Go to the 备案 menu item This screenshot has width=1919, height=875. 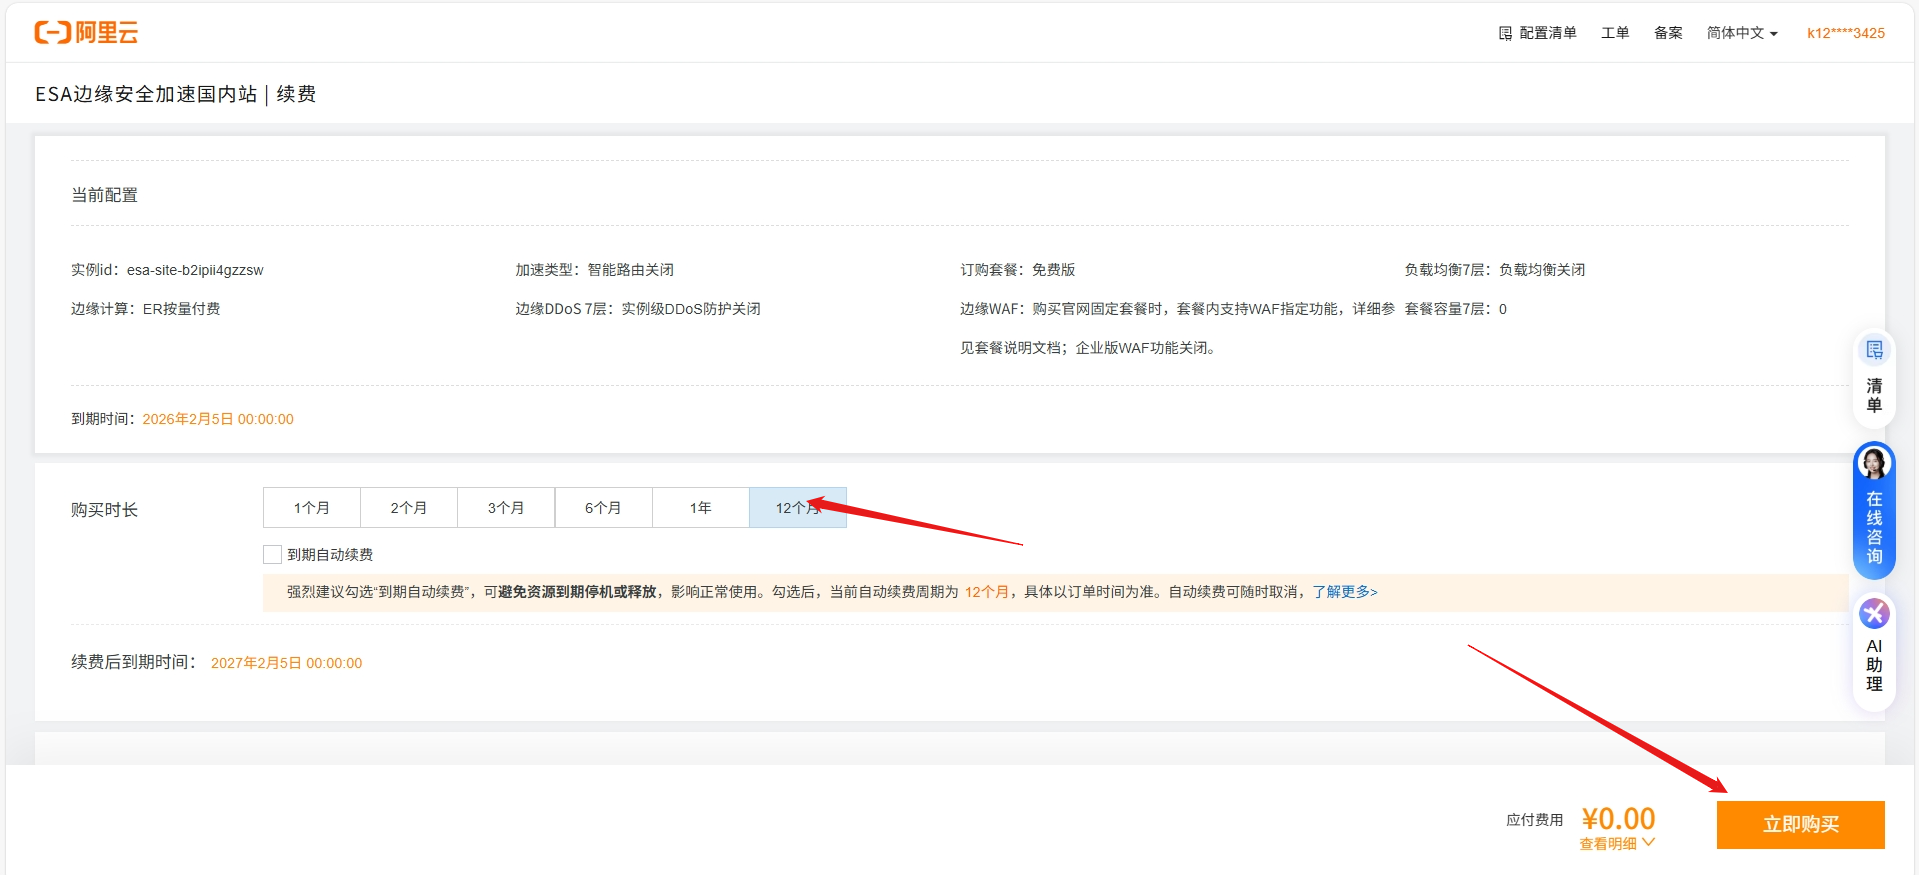(1667, 33)
